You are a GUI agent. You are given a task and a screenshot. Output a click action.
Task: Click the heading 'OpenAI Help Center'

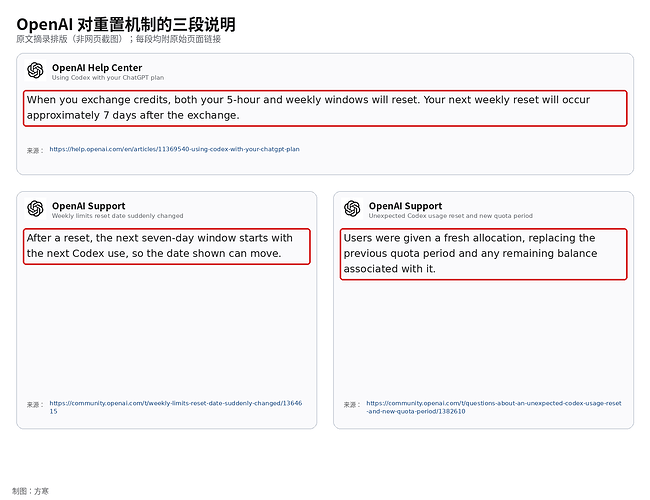click(x=97, y=68)
